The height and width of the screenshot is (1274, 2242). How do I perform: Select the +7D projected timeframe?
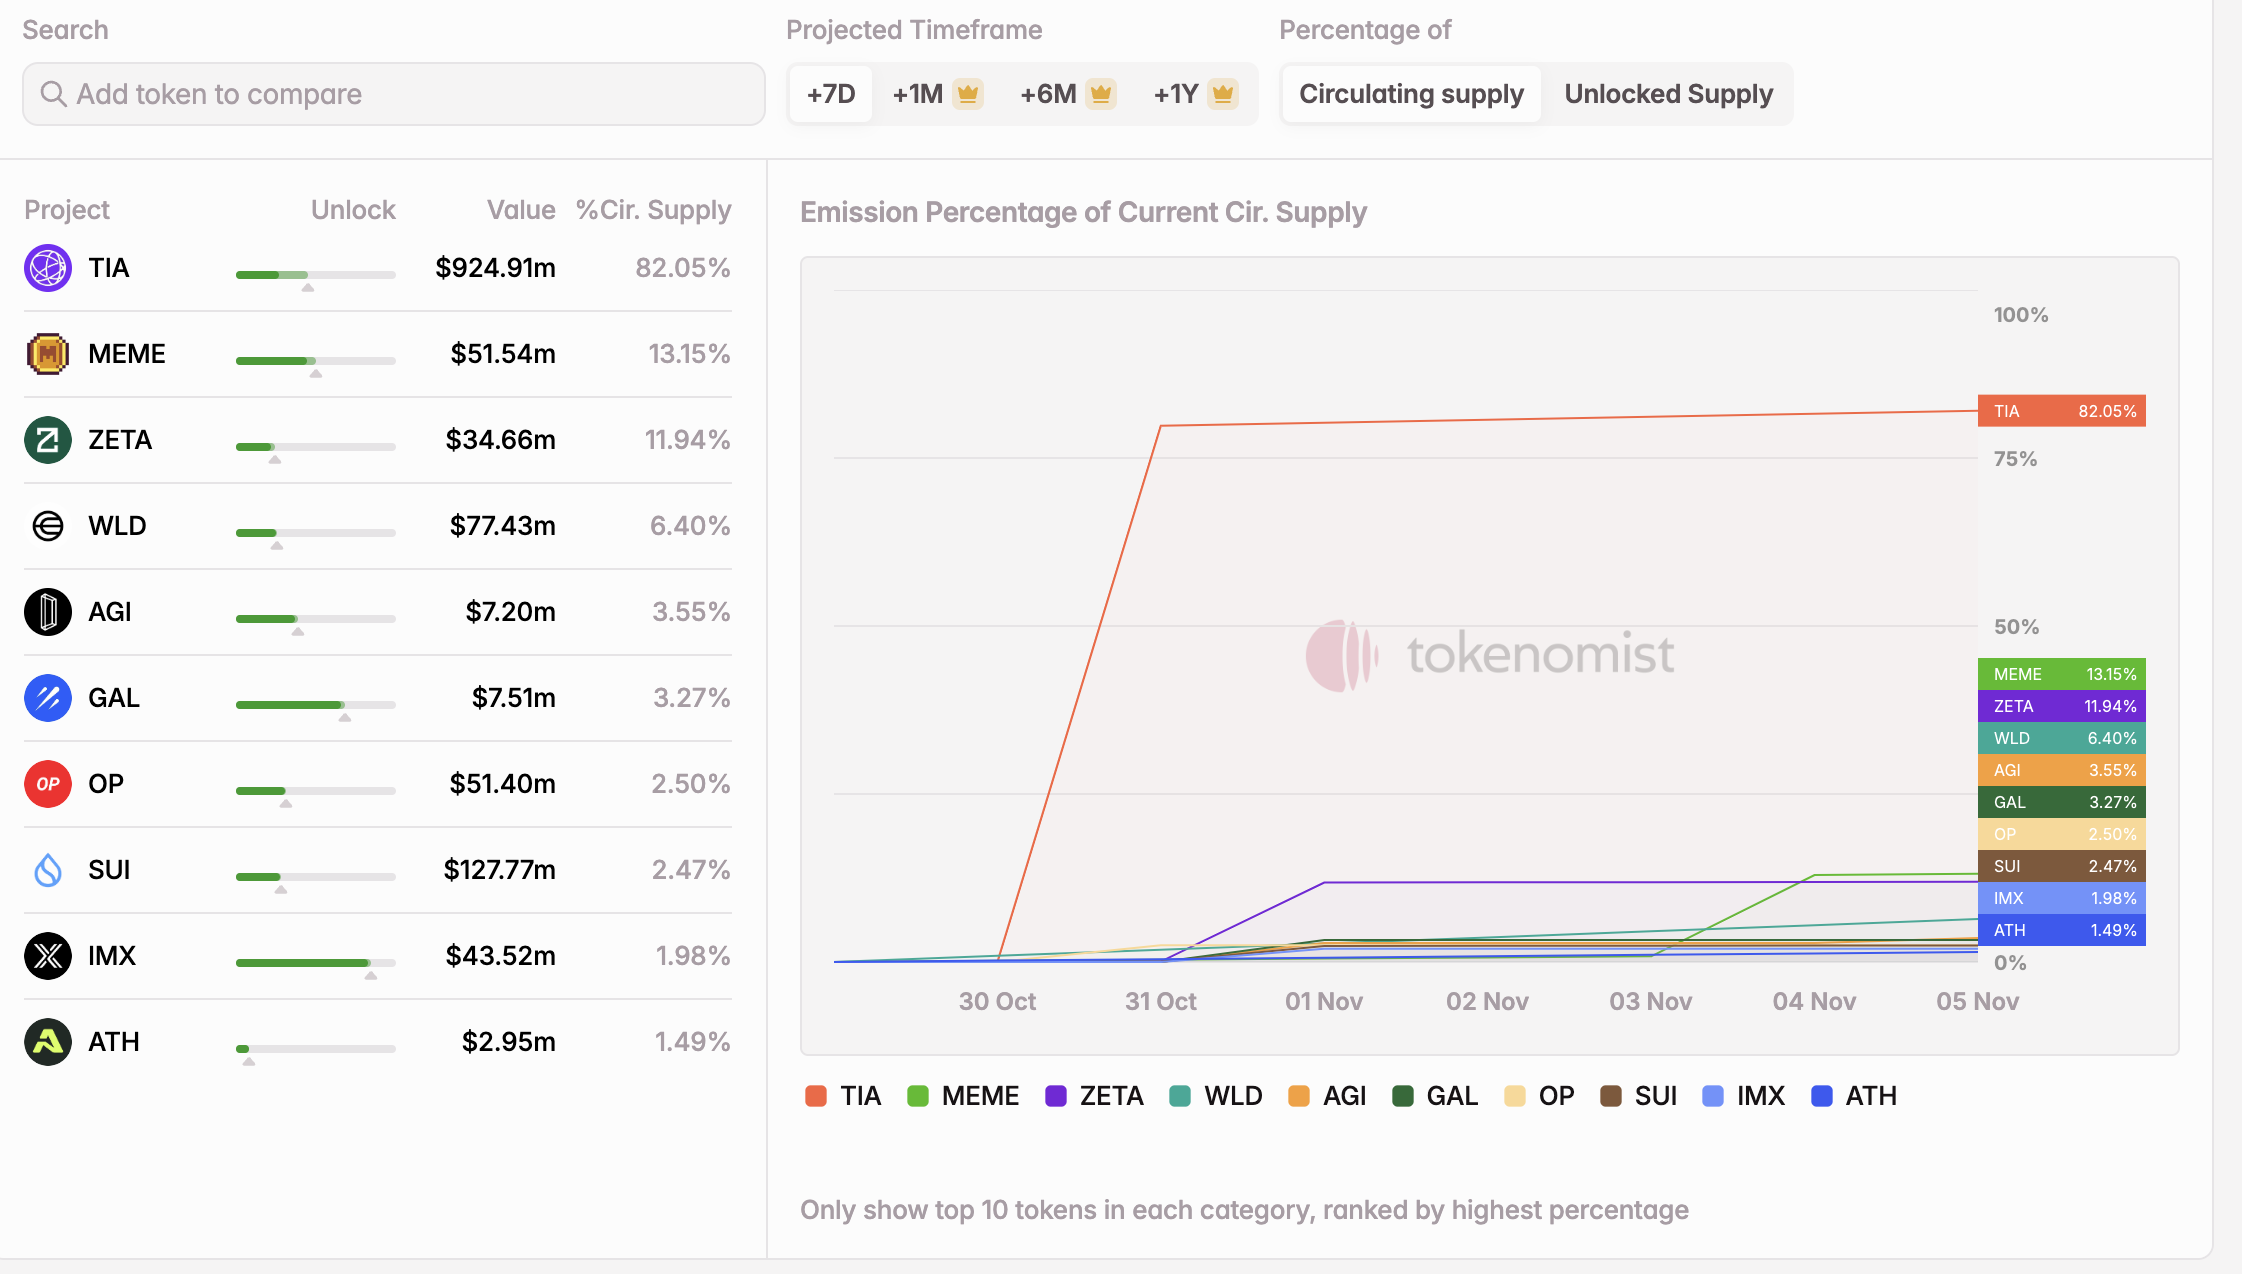pos(831,94)
